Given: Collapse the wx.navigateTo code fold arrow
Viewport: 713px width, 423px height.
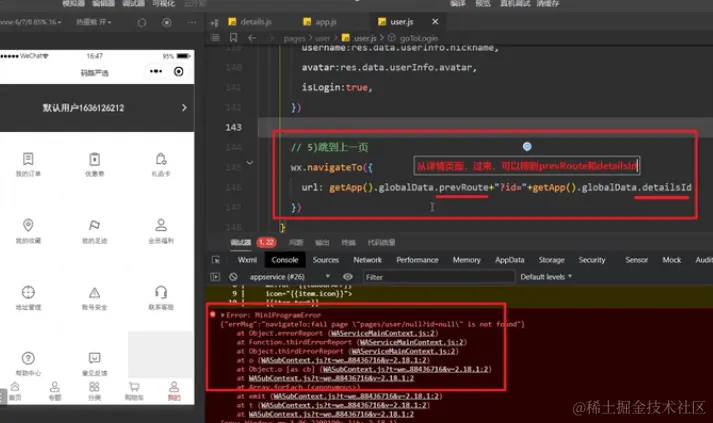Looking at the screenshot, I should (250, 162).
